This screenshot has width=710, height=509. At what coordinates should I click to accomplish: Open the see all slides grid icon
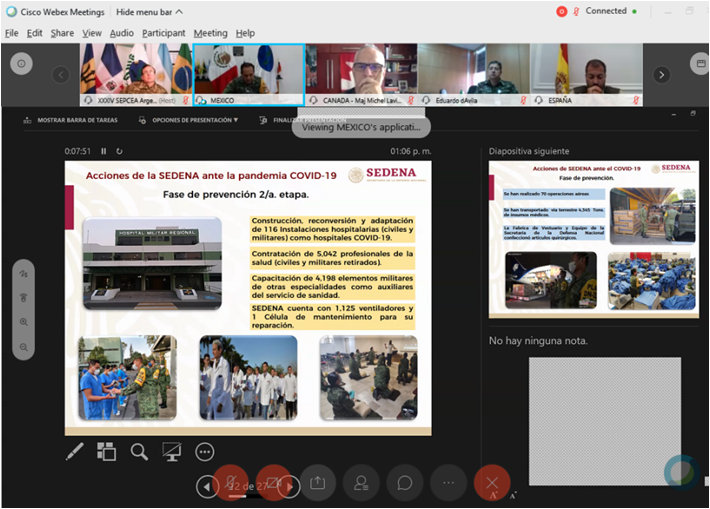(106, 452)
